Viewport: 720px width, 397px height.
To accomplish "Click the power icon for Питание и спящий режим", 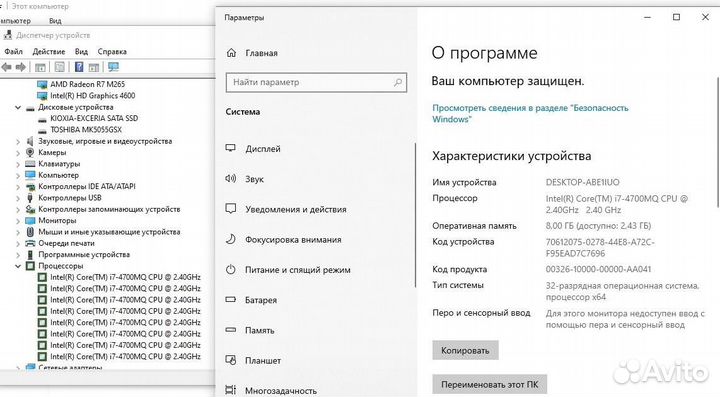I will tap(231, 269).
